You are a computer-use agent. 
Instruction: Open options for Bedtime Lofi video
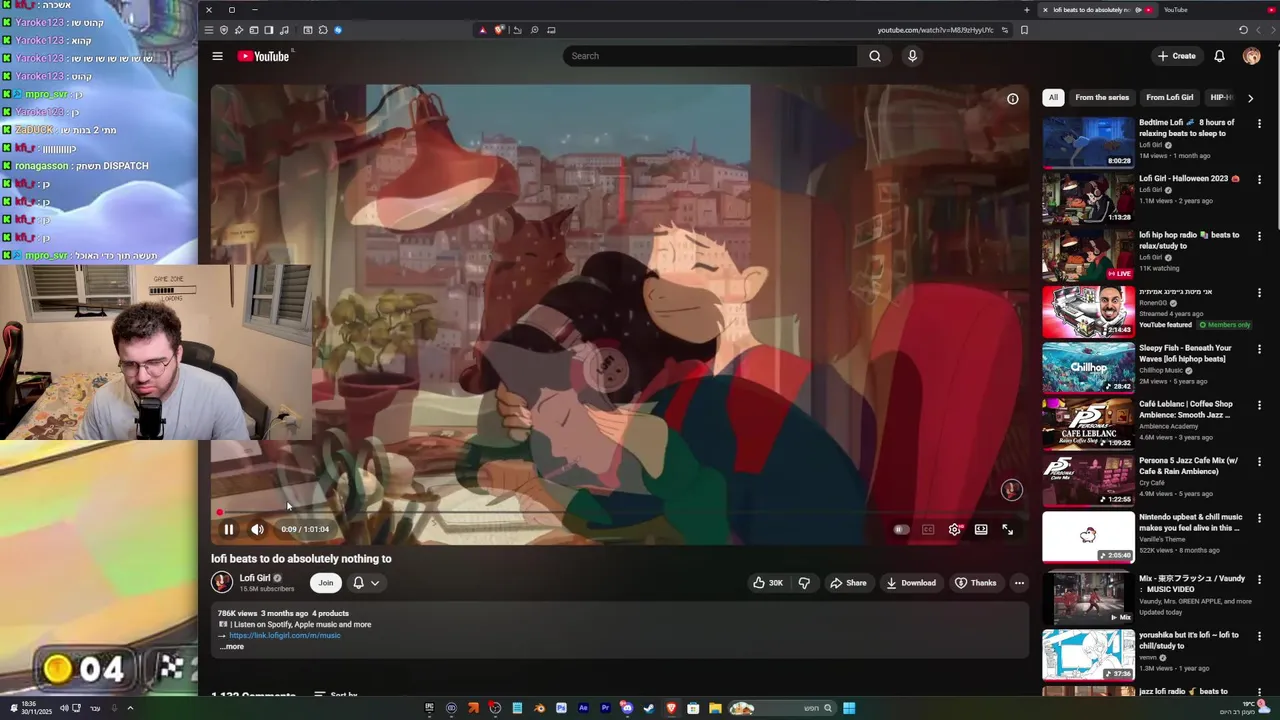tap(1259, 124)
